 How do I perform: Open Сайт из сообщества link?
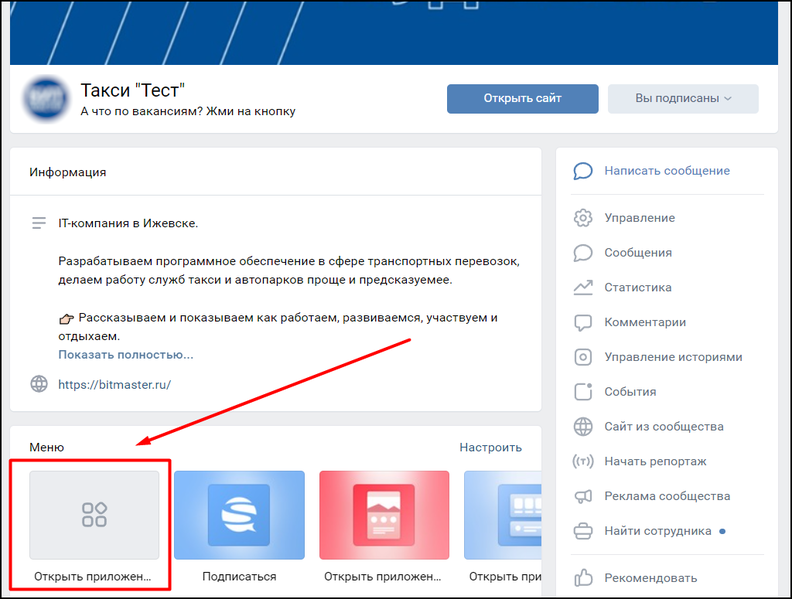tap(664, 427)
